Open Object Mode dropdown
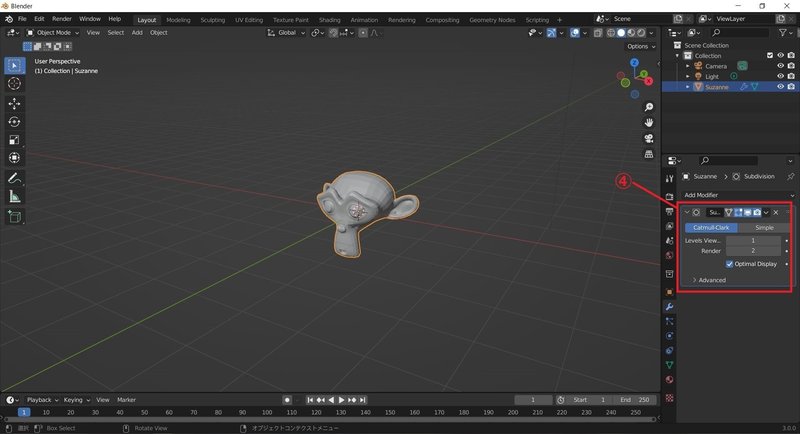The width and height of the screenshot is (800, 434). (53, 33)
